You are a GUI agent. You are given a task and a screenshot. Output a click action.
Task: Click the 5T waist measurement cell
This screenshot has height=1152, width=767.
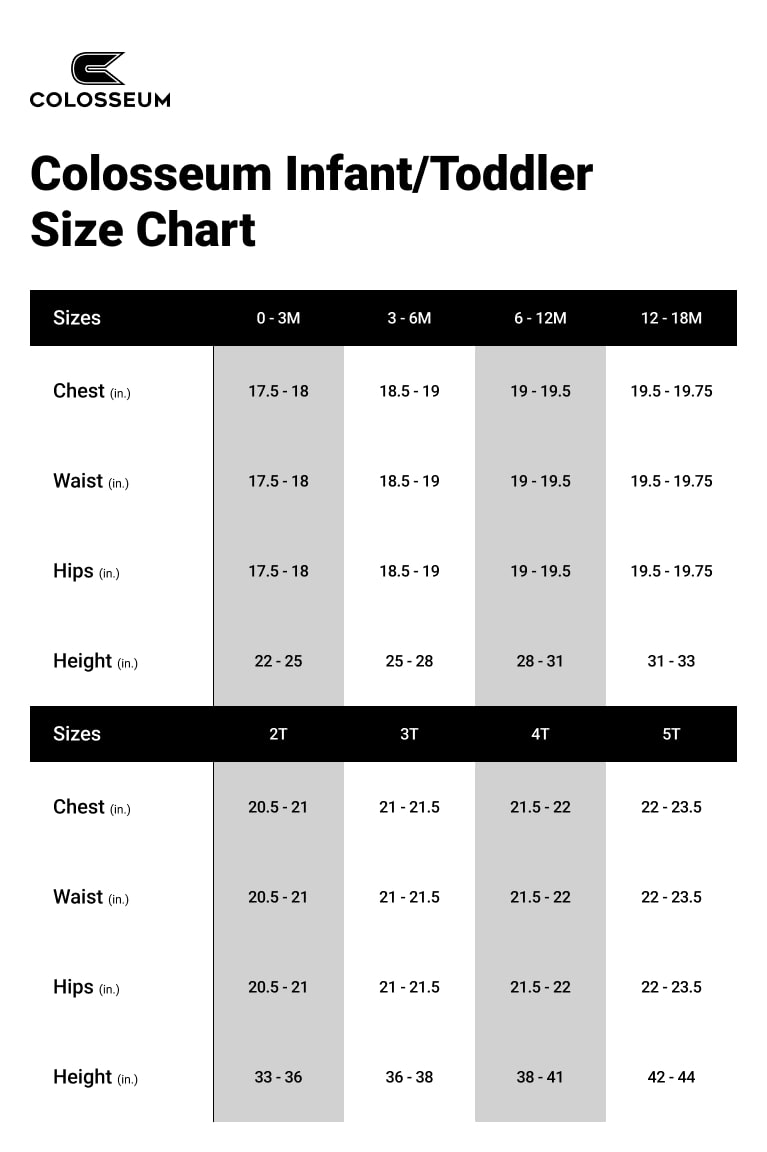[671, 897]
